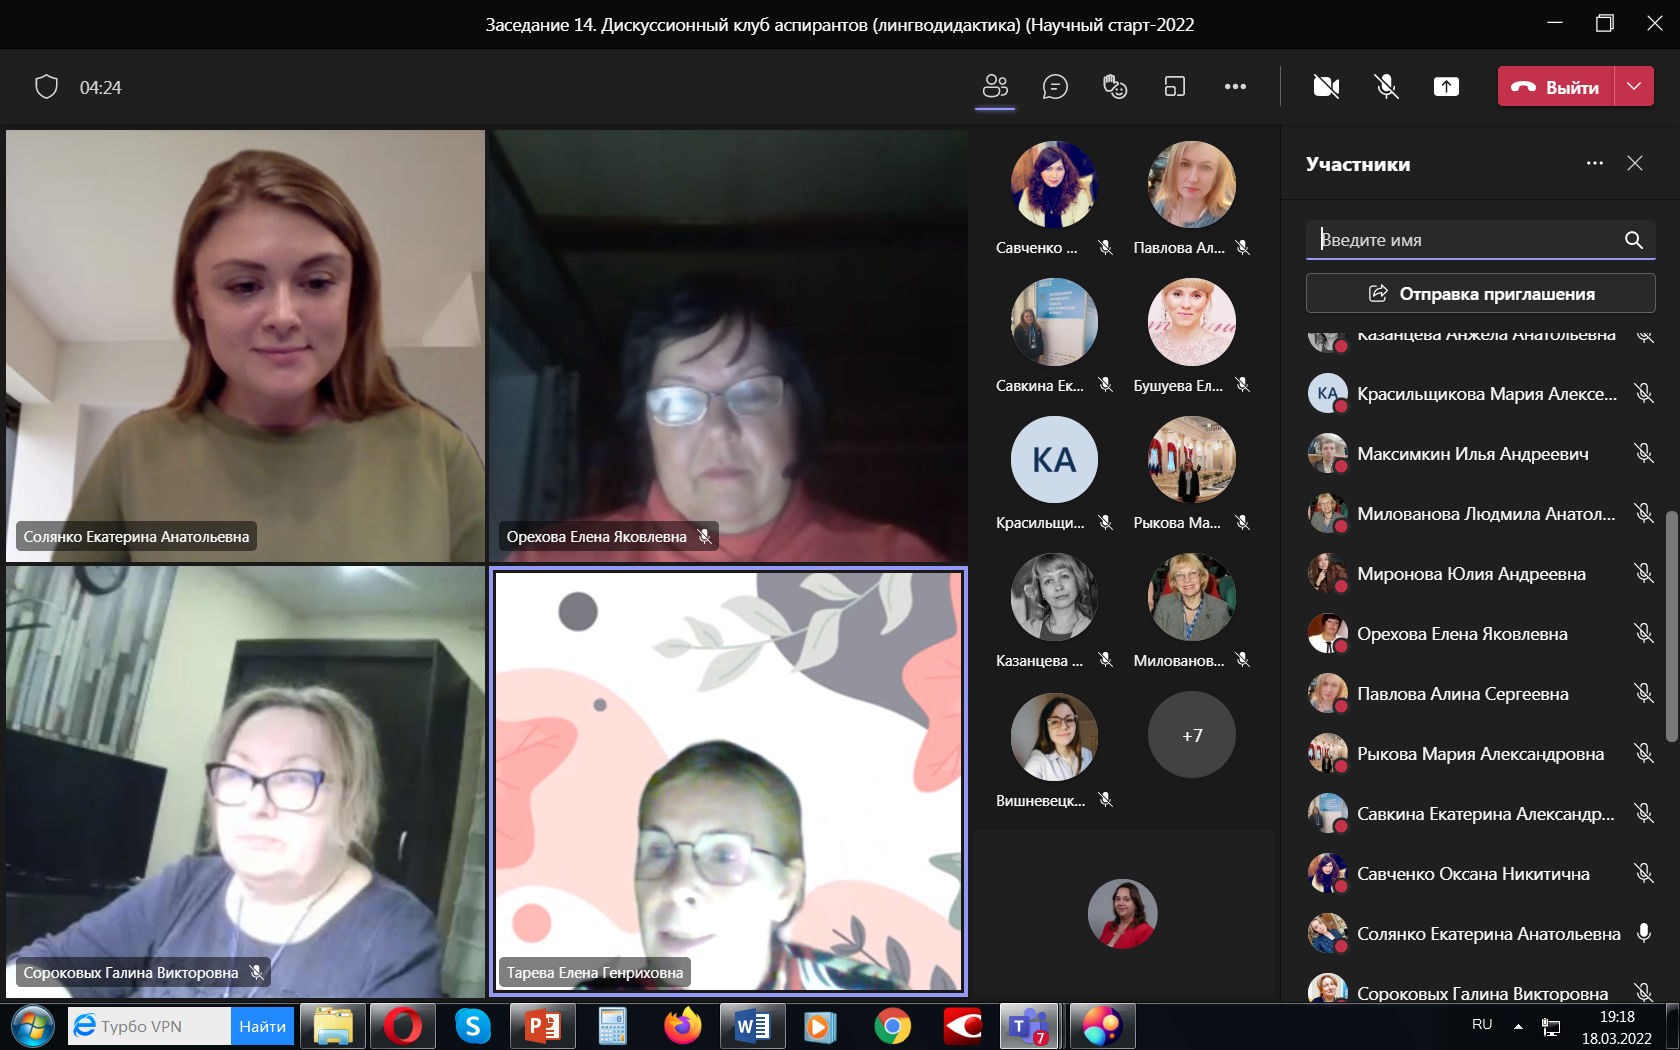Open the meeting chat icon
1680x1050 pixels.
pos(1055,87)
